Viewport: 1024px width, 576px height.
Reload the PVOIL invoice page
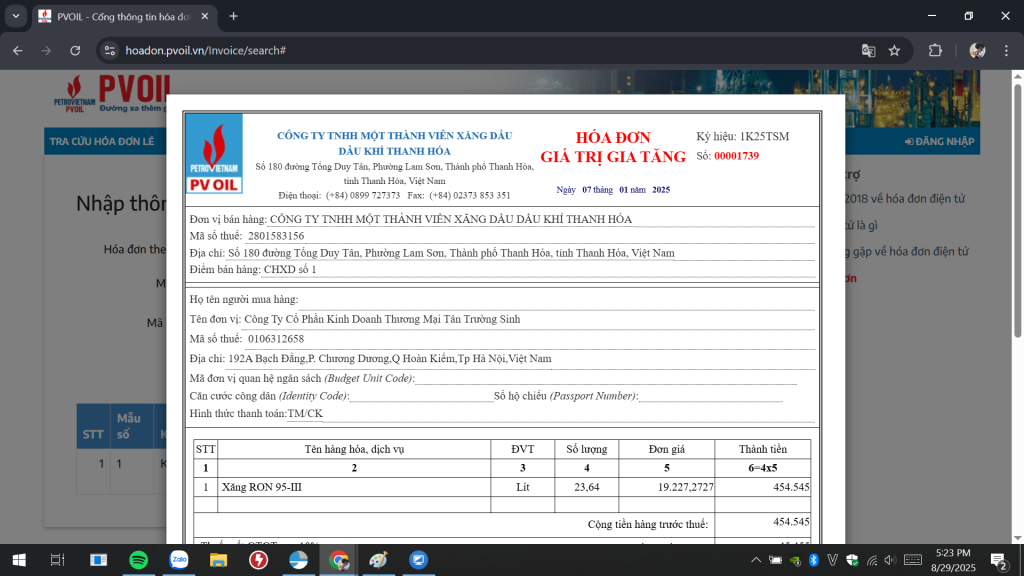tap(75, 51)
